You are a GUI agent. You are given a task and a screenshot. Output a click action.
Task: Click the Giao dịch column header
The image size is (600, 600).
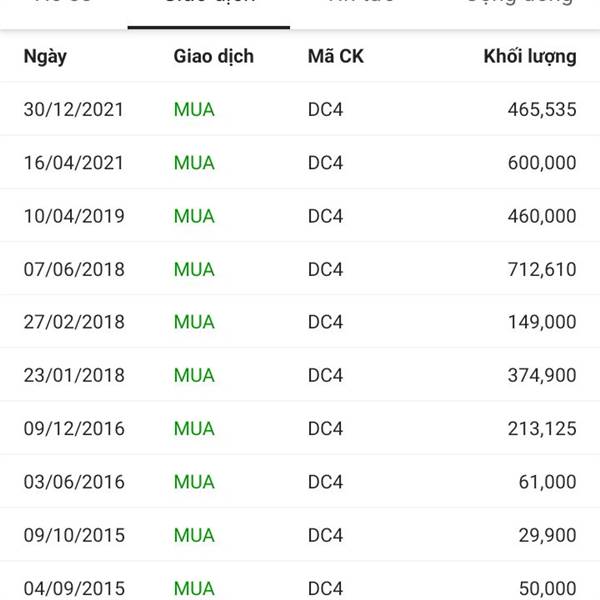[x=214, y=56]
